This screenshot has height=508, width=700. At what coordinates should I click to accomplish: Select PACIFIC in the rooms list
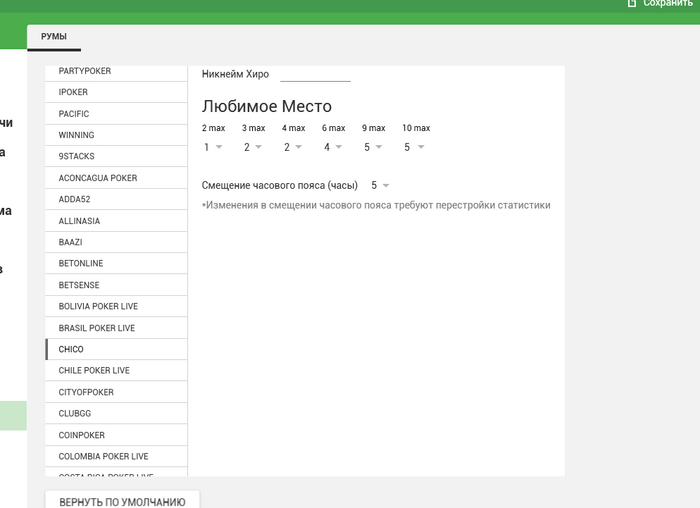pos(116,114)
